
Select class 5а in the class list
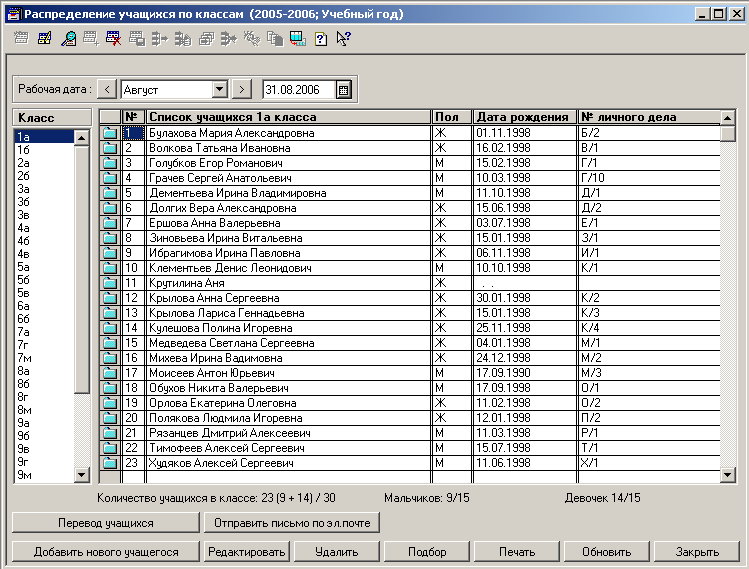pos(24,267)
